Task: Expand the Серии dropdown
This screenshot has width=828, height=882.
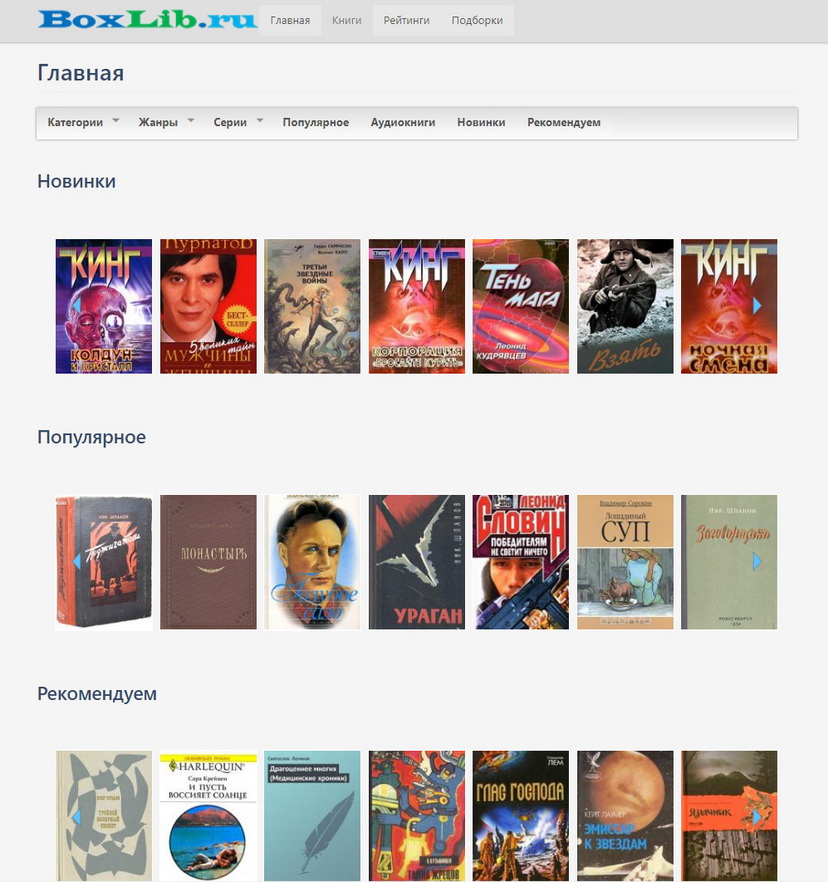Action: point(237,122)
